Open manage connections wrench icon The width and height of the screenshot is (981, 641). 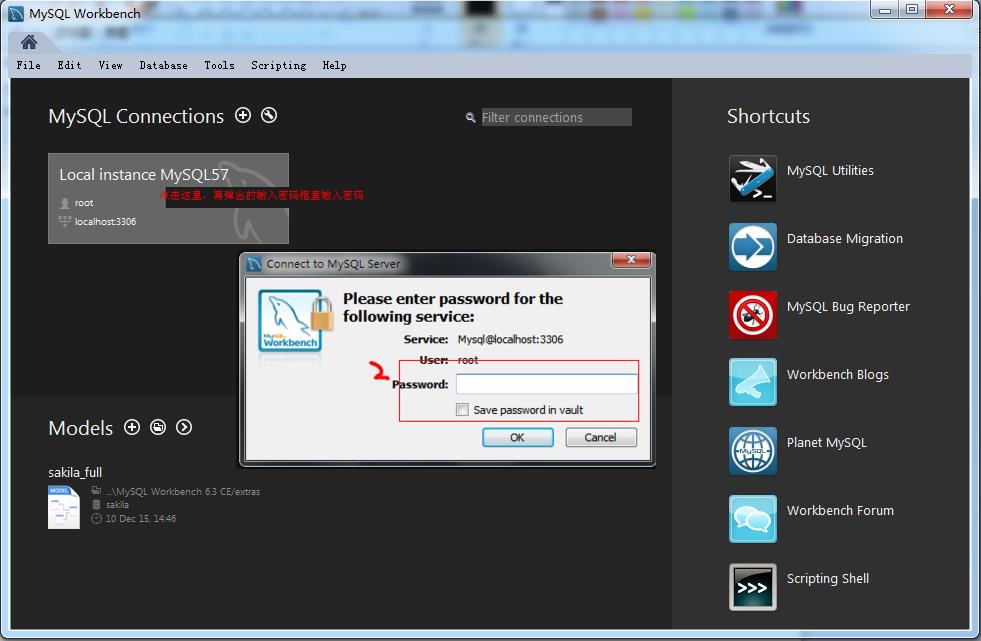(x=269, y=115)
